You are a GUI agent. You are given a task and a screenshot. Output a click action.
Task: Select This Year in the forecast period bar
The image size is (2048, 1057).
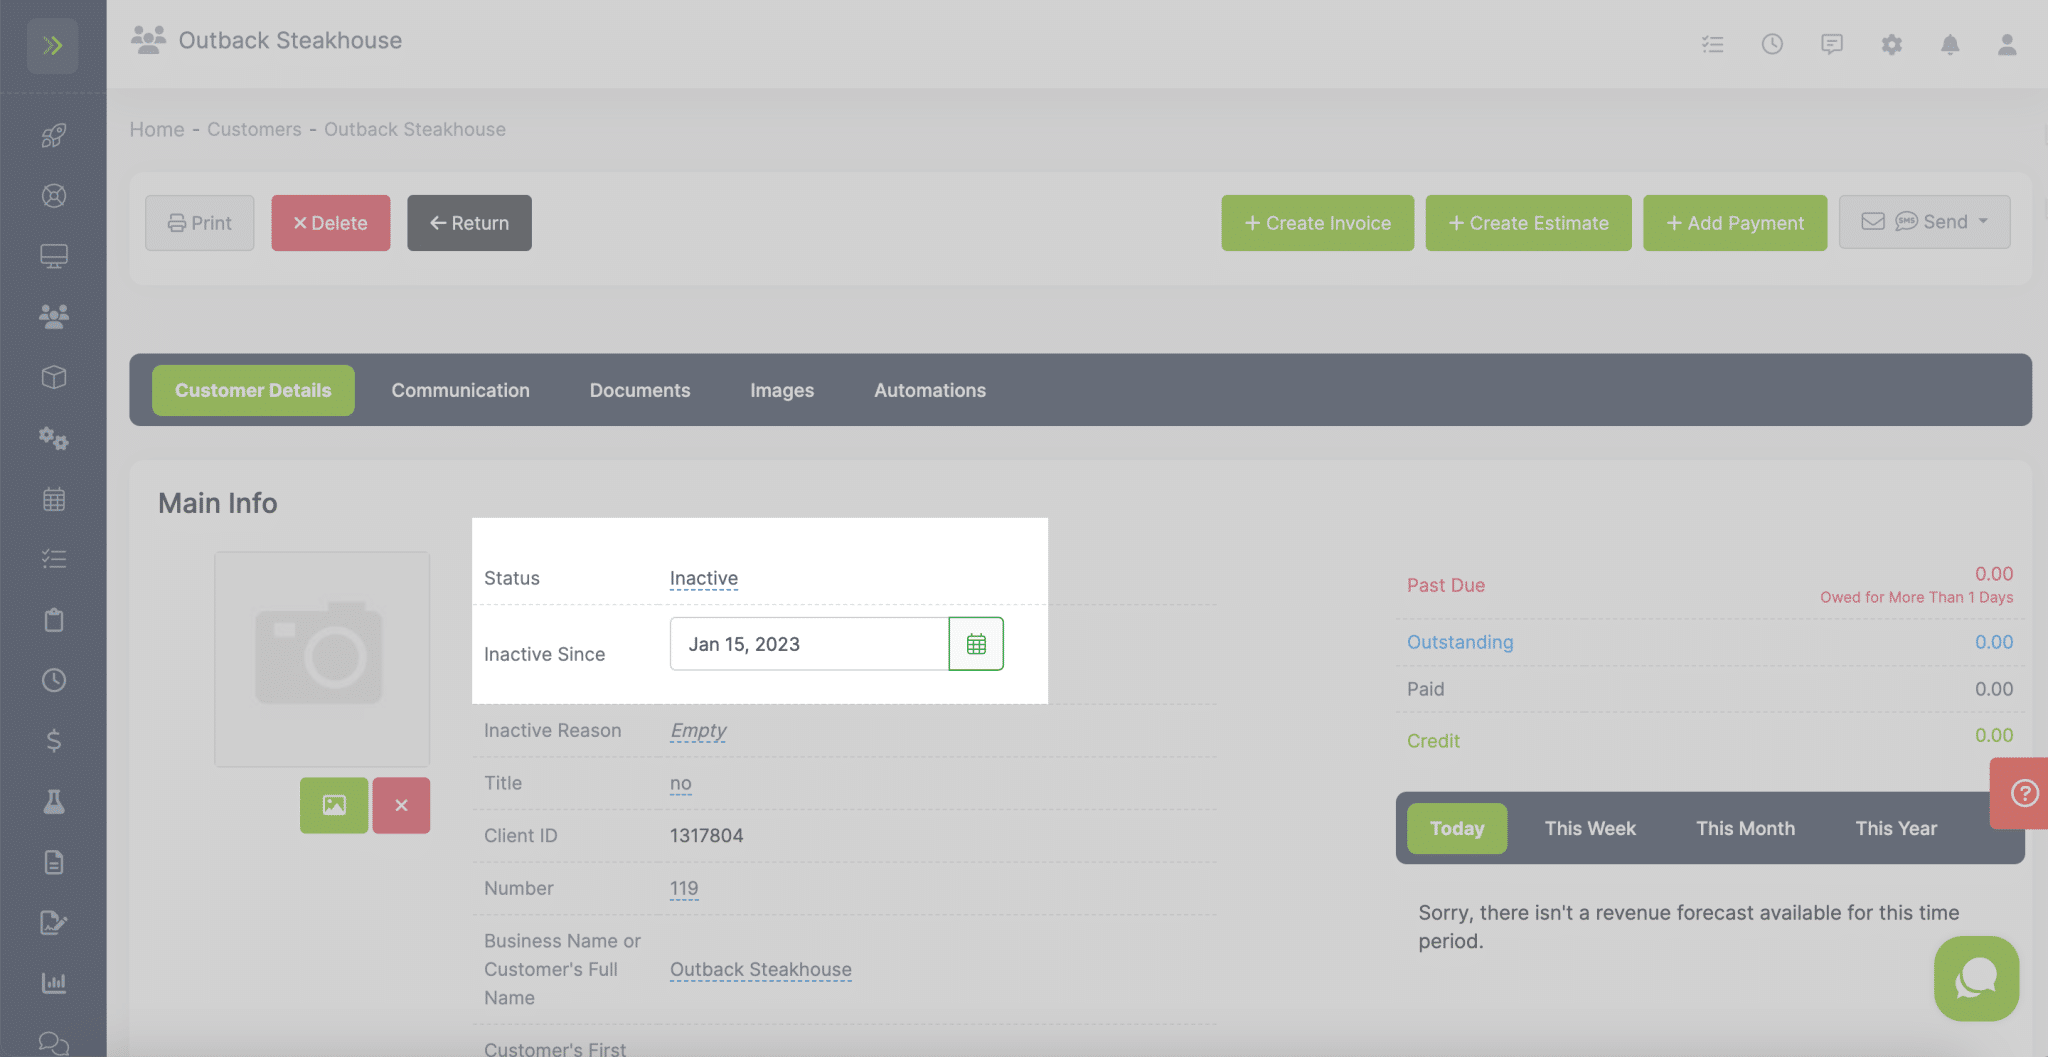pos(1895,828)
